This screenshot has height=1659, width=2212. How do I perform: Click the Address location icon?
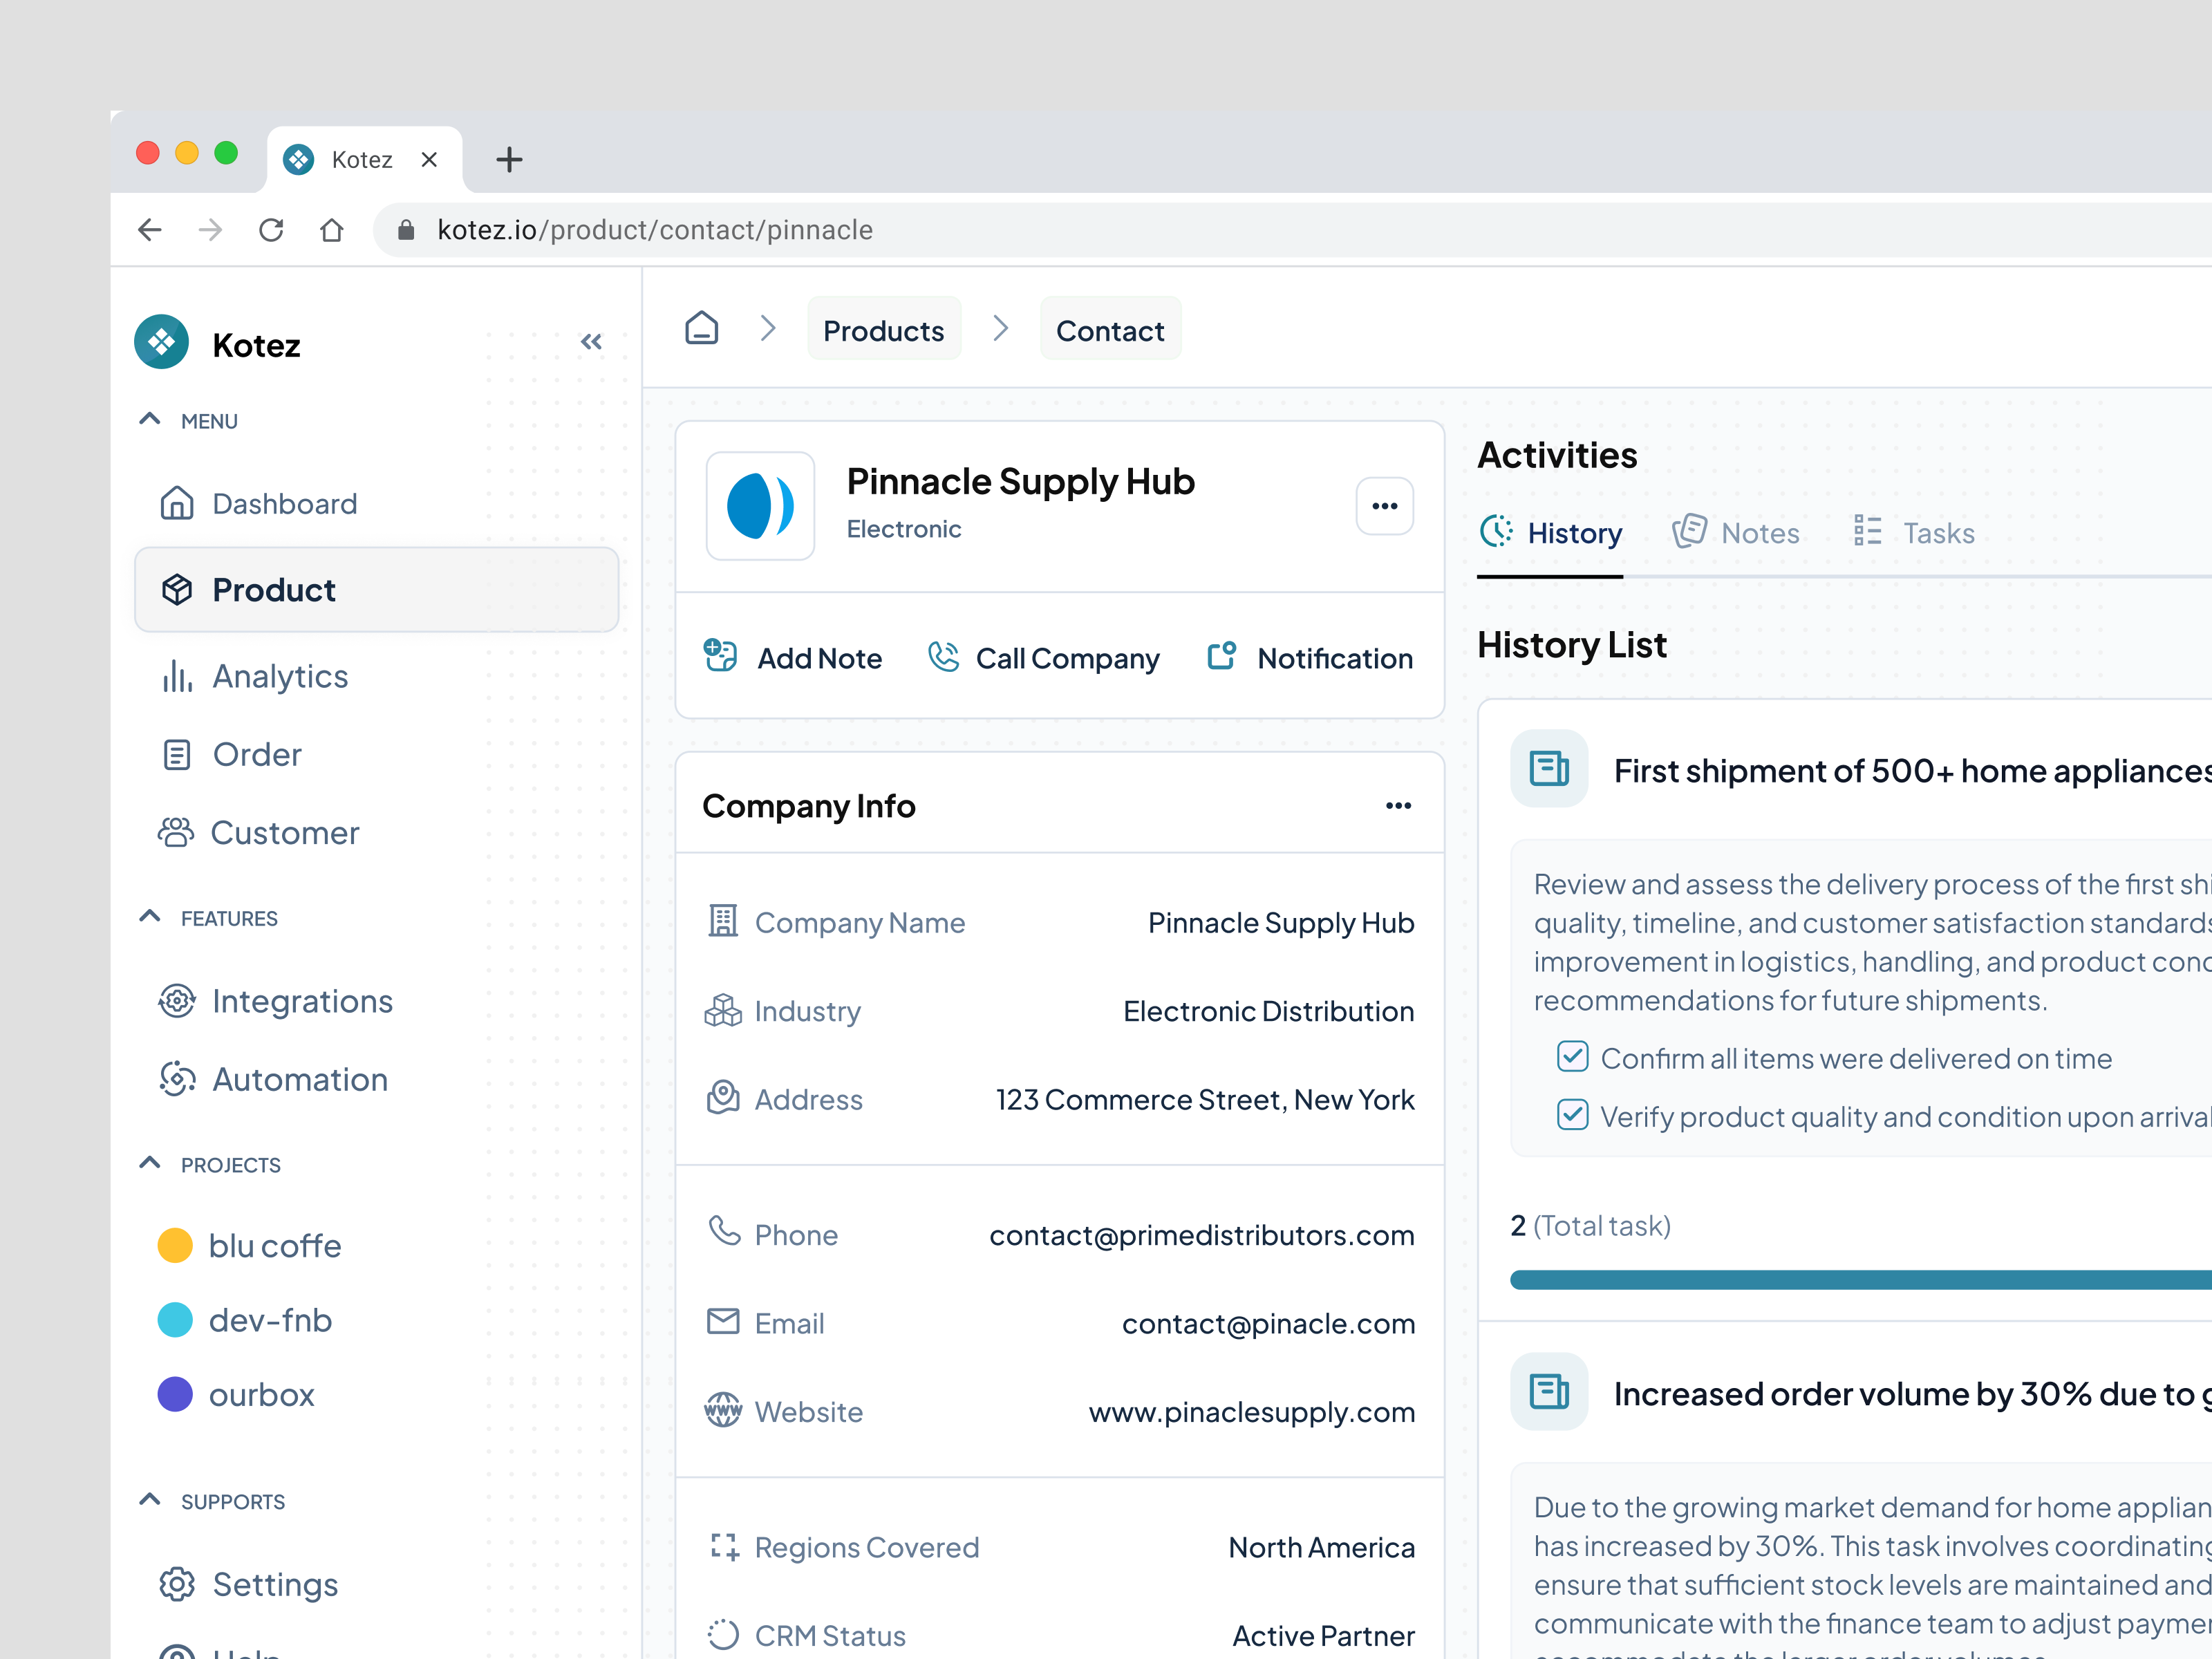click(x=723, y=1098)
